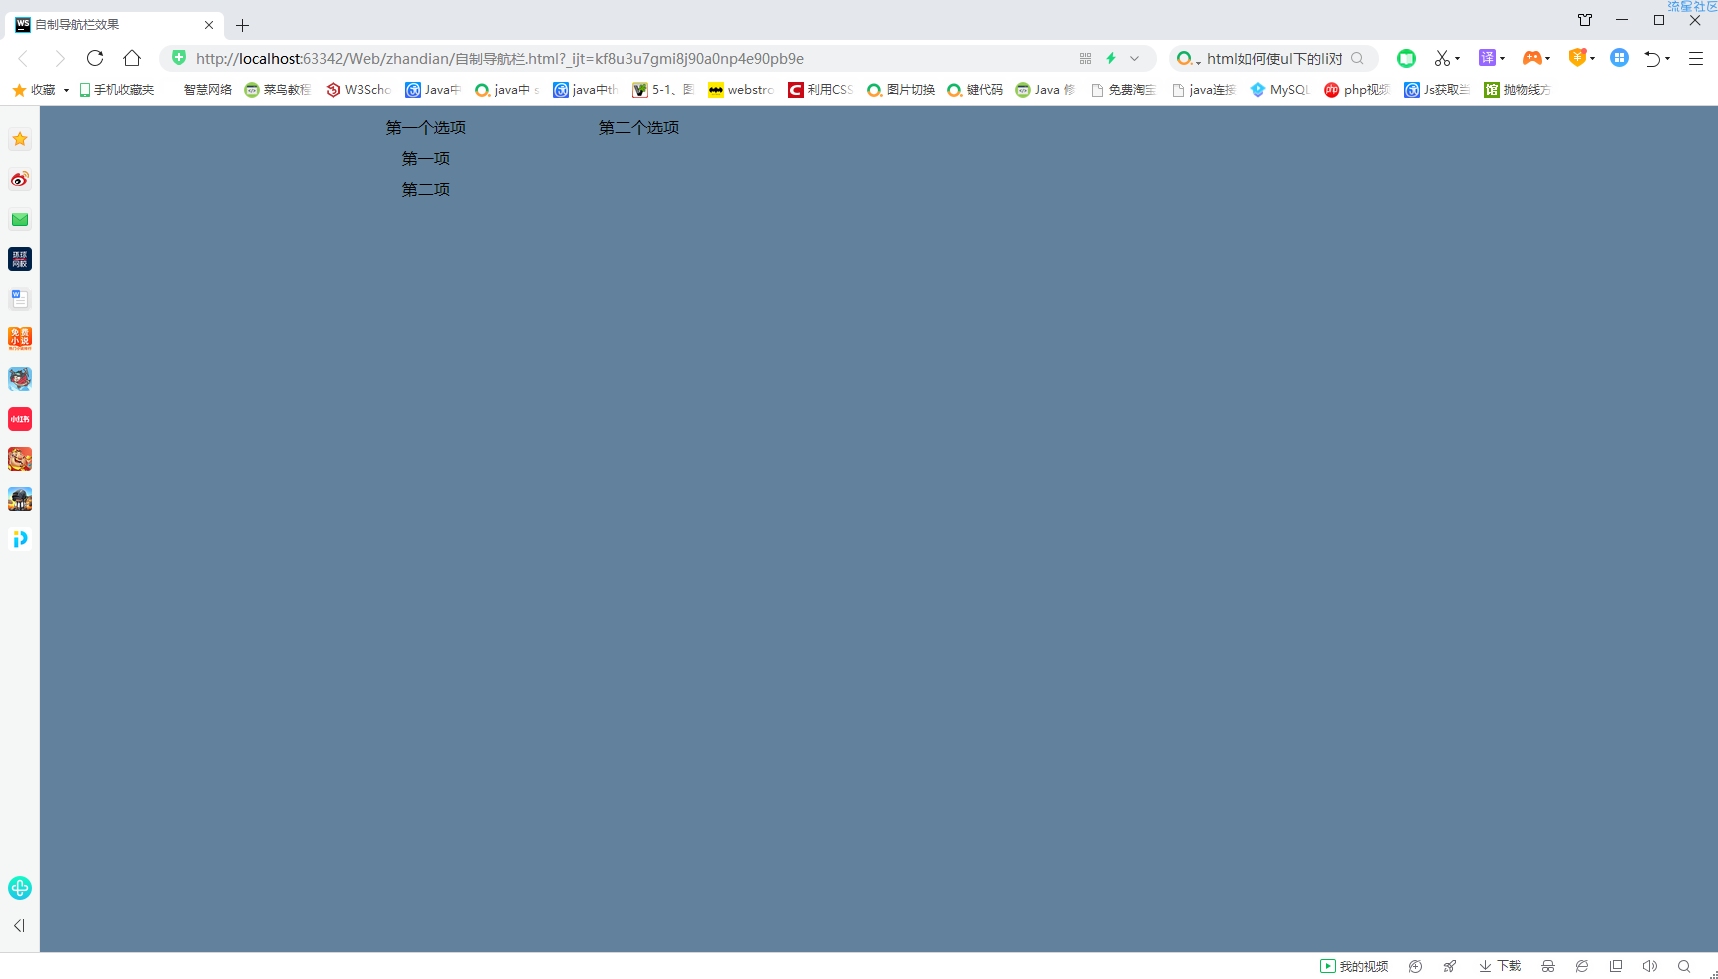This screenshot has width=1718, height=979.
Task: Open 利用CSS bookmark
Action: click(820, 90)
